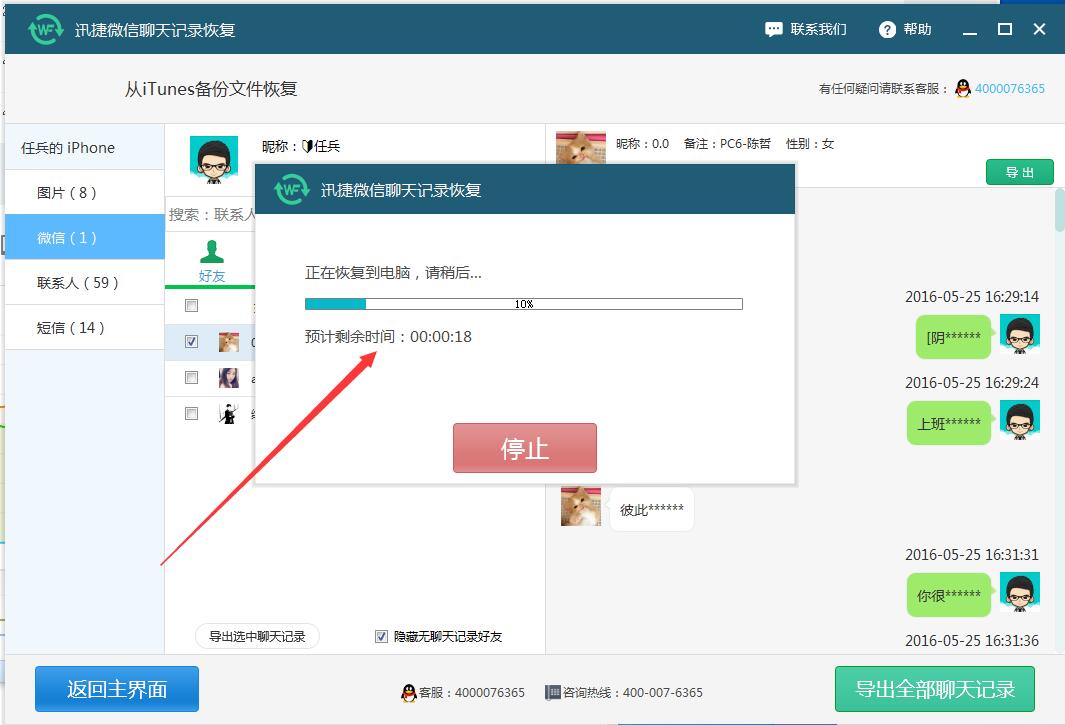The image size is (1065, 725).
Task: Click the 4000076365 customer service link
Action: 1009,88
